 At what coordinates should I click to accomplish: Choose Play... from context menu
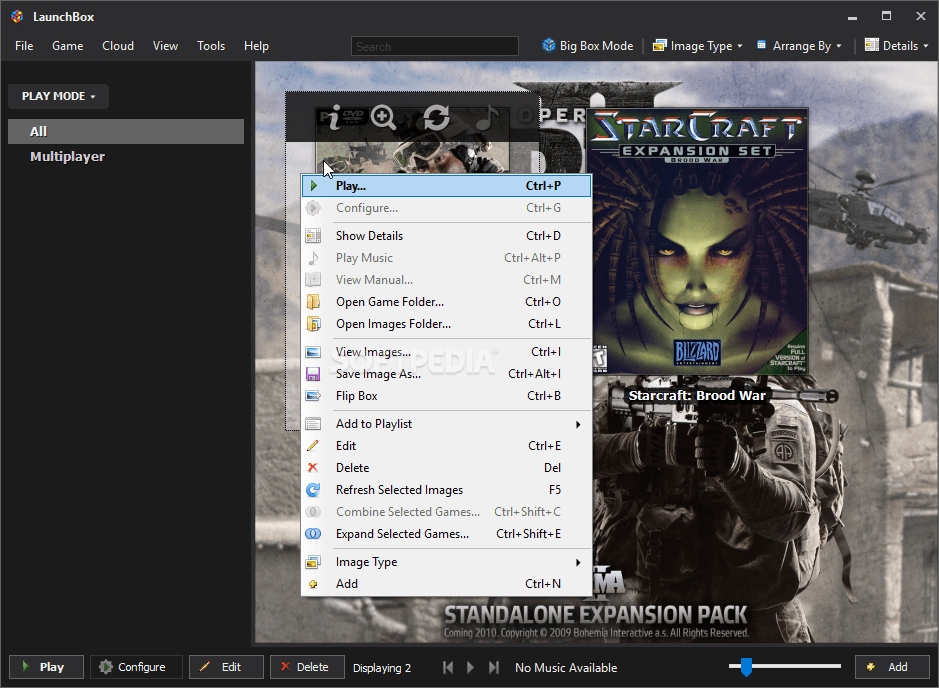click(x=446, y=186)
